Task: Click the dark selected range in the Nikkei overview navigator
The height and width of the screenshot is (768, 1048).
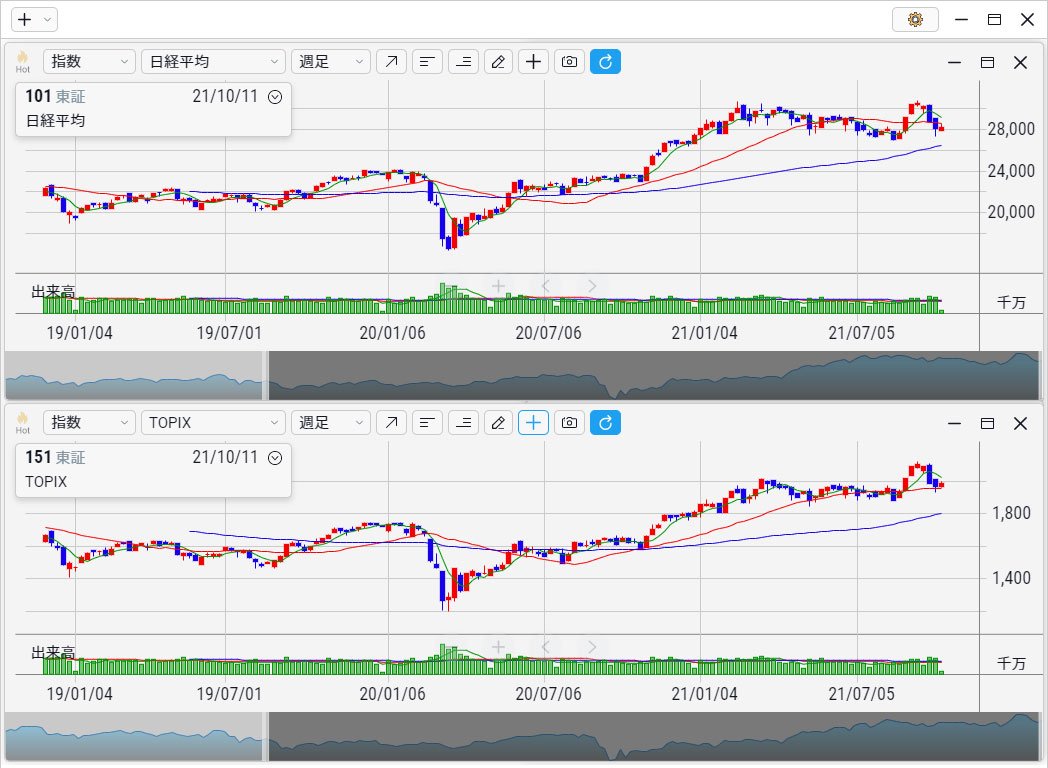Action: (x=655, y=376)
